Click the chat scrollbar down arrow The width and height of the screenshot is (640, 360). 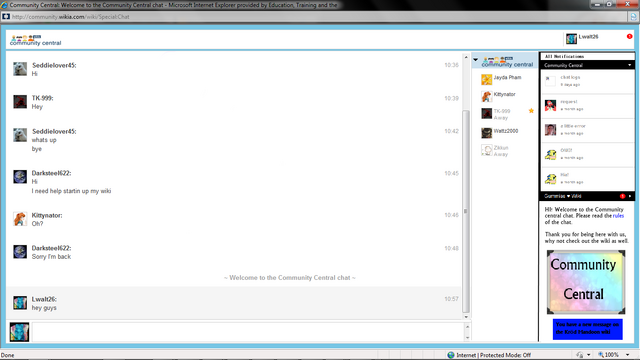coord(466,317)
